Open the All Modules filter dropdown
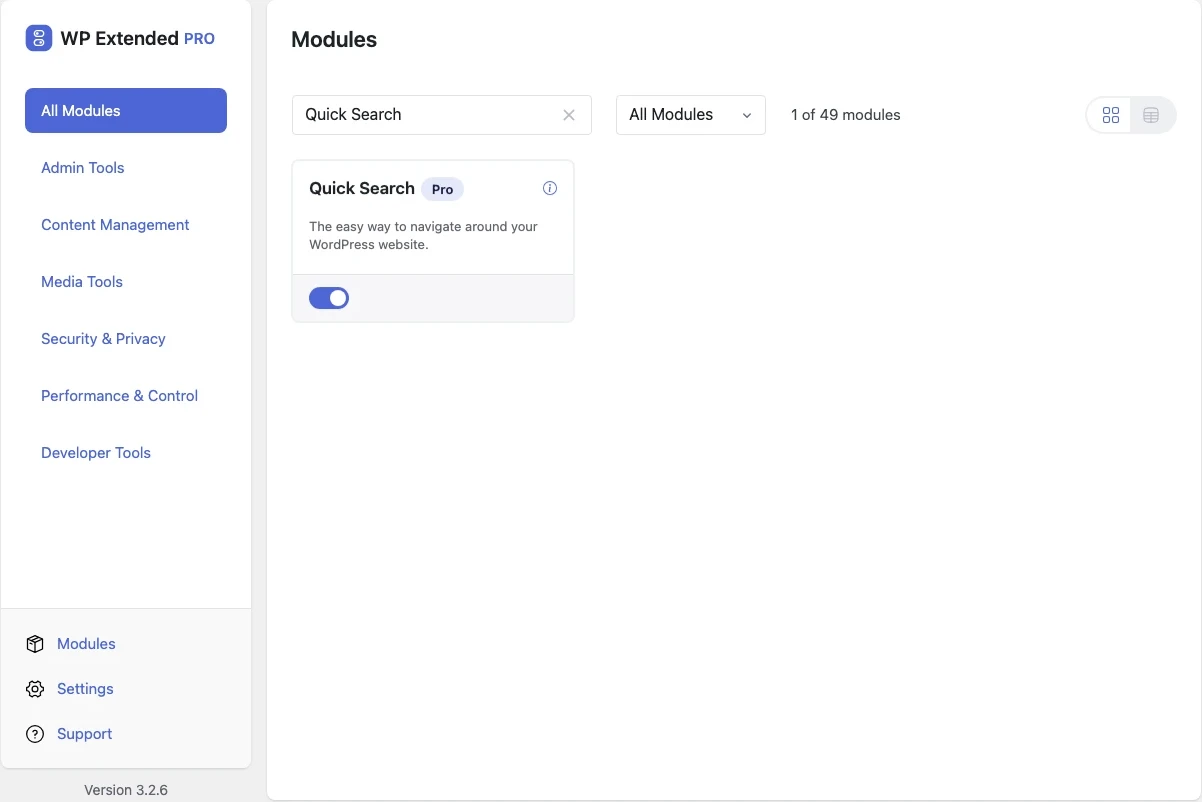1202x802 pixels. point(691,115)
